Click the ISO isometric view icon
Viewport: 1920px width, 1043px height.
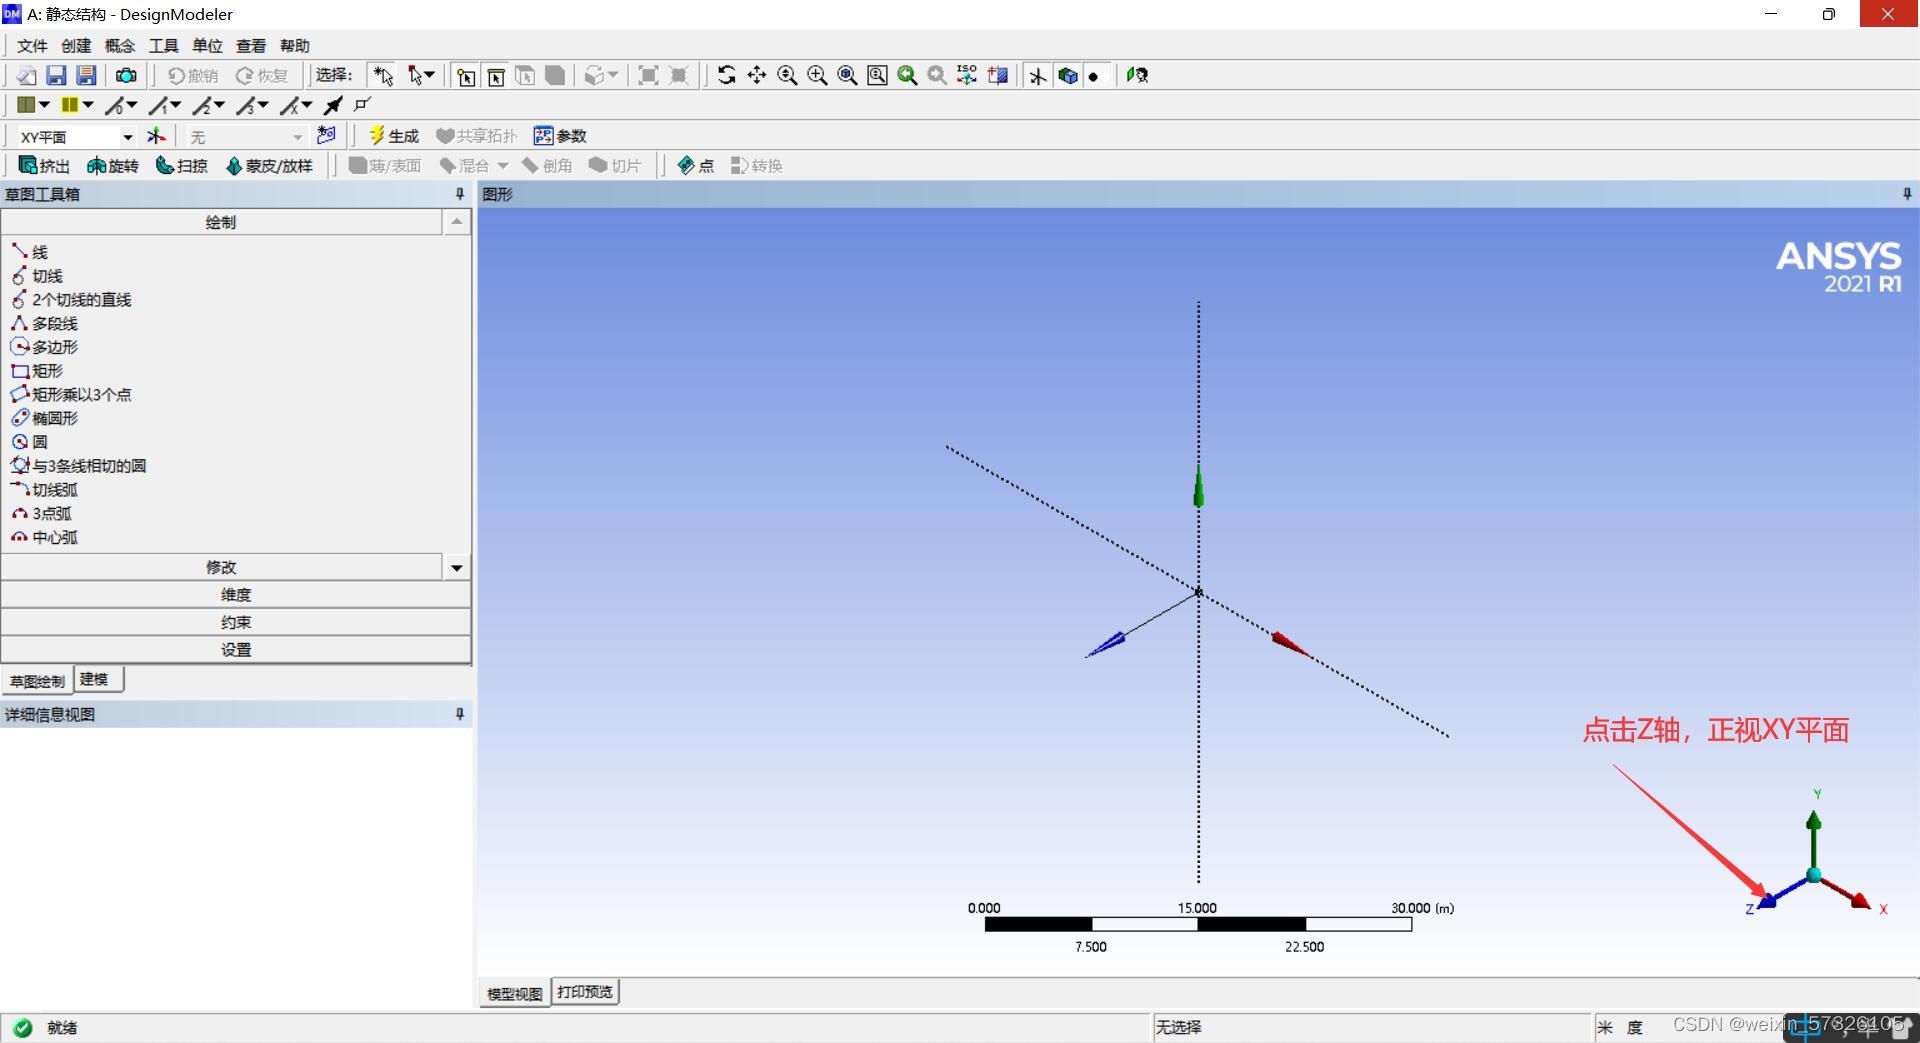tap(967, 76)
